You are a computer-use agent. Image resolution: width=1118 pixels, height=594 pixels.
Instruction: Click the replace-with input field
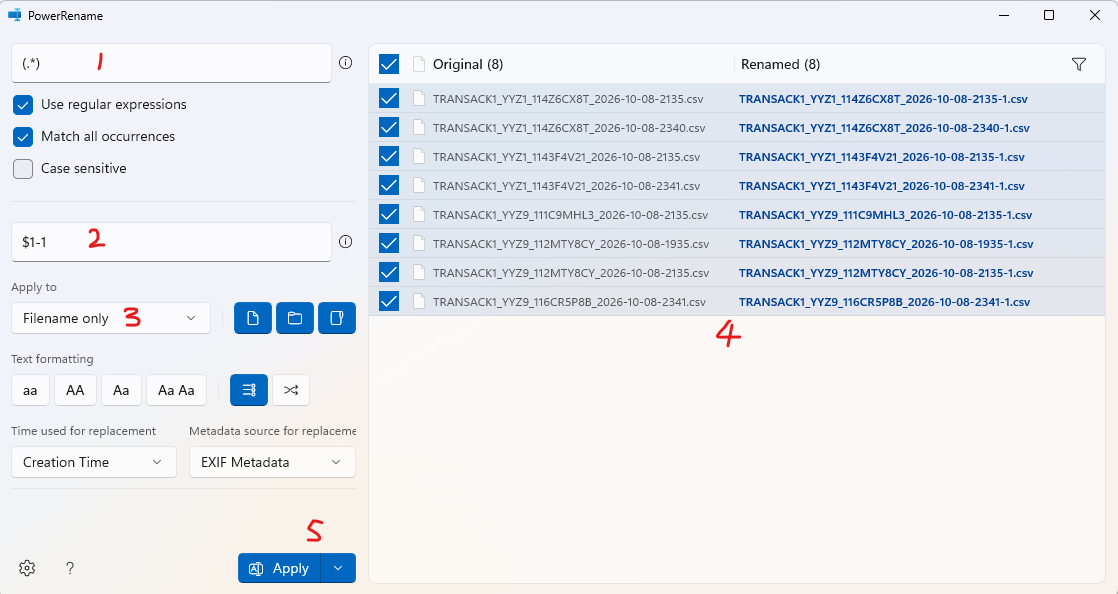171,242
